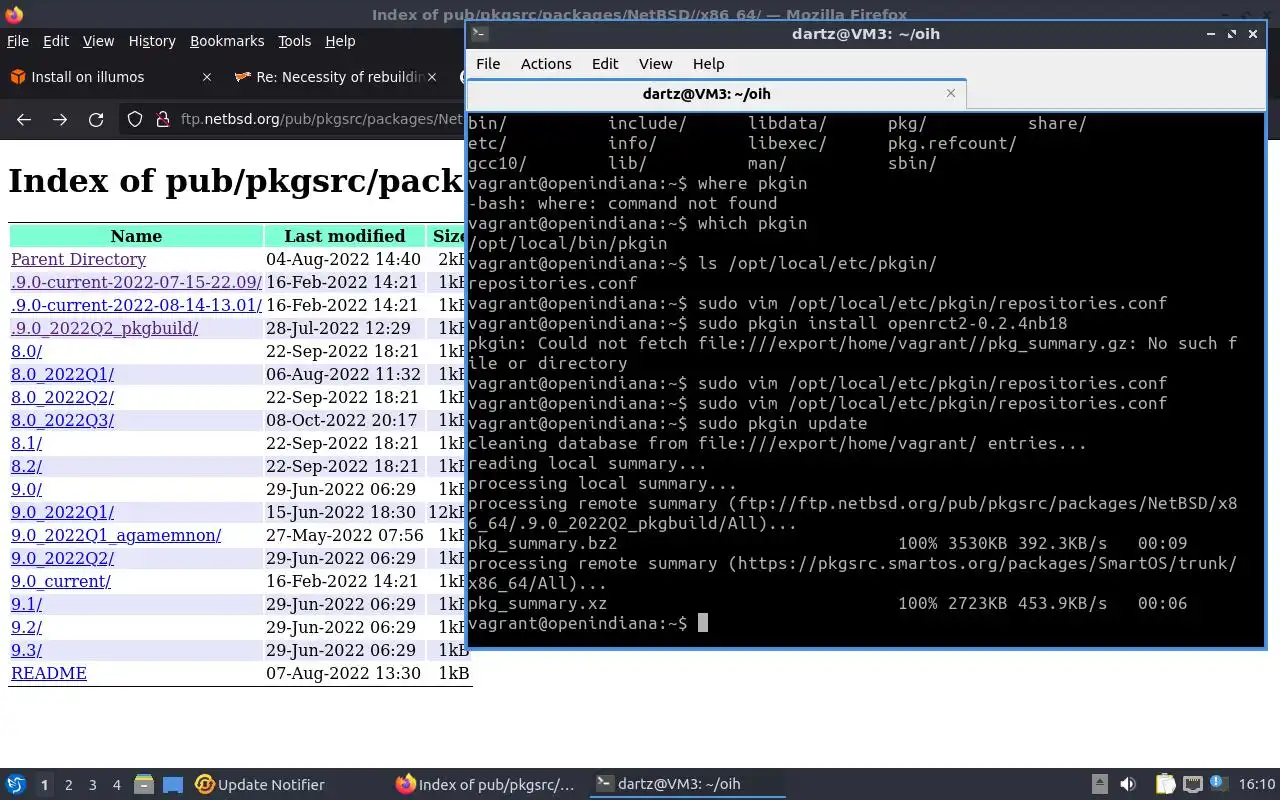Open Firefox Help menu
Image resolution: width=1280 pixels, height=800 pixels.
click(x=340, y=41)
